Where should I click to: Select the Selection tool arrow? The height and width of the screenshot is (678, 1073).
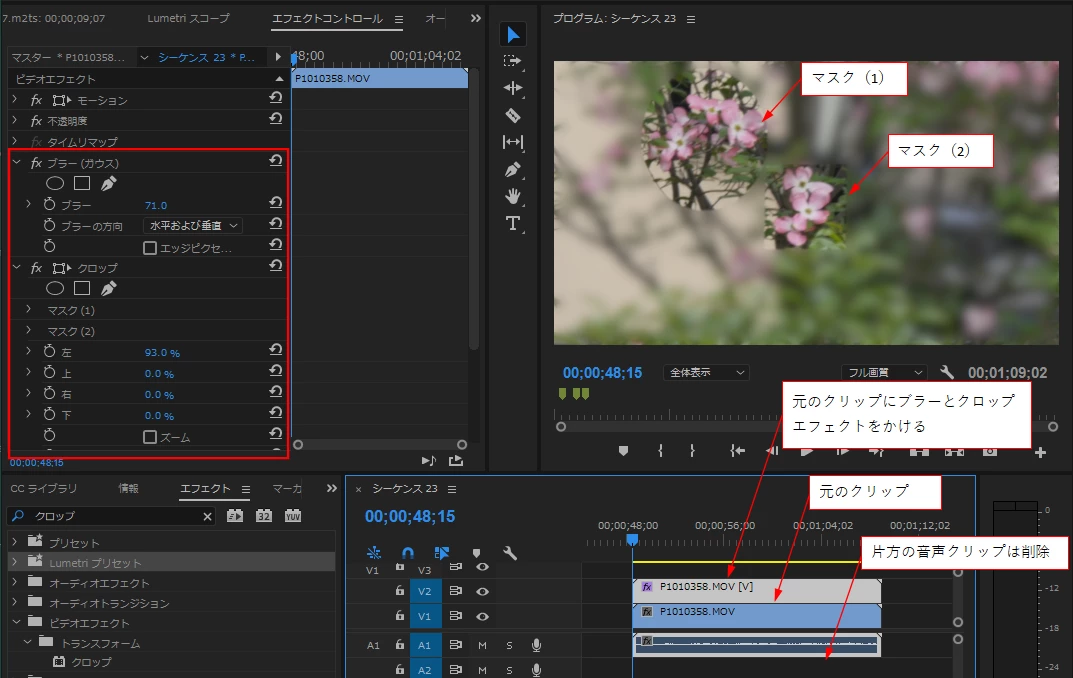[513, 34]
